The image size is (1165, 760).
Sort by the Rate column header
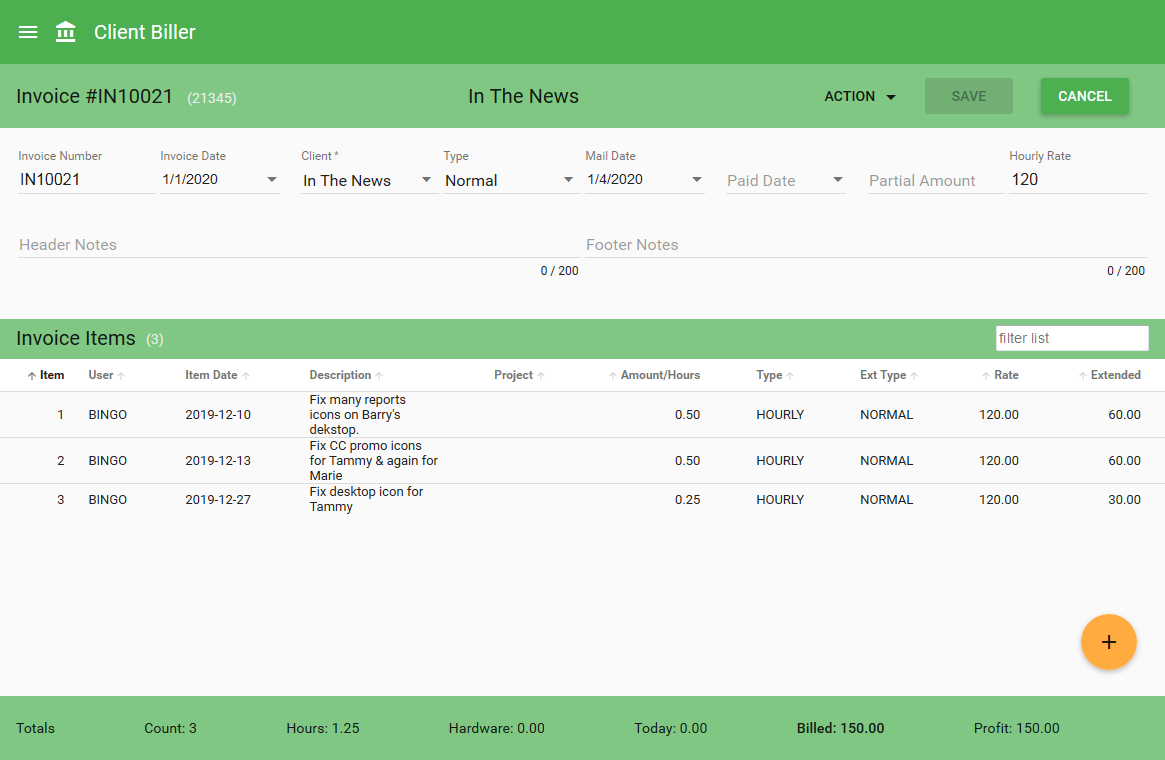click(999, 375)
